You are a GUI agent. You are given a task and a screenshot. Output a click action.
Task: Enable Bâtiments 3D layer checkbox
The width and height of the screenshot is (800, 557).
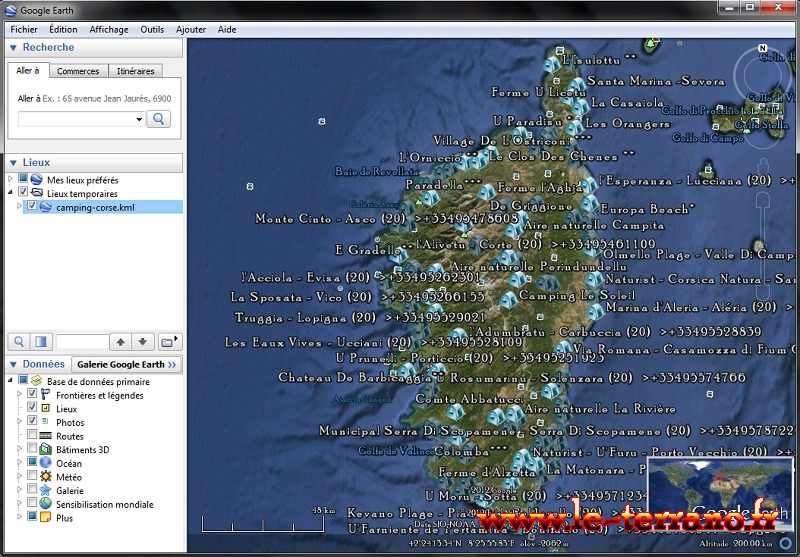(32, 448)
